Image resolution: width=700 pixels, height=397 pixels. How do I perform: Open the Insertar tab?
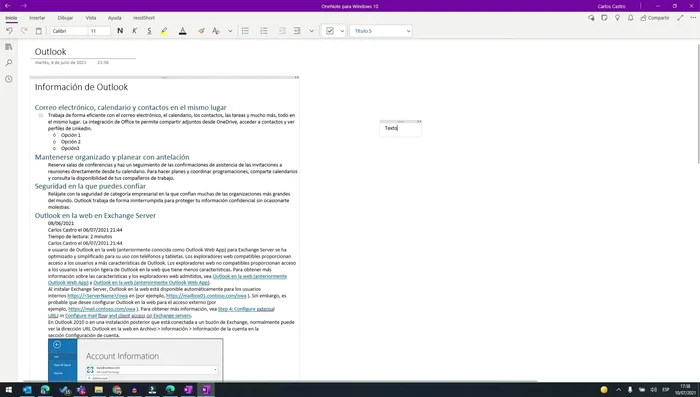(37, 18)
